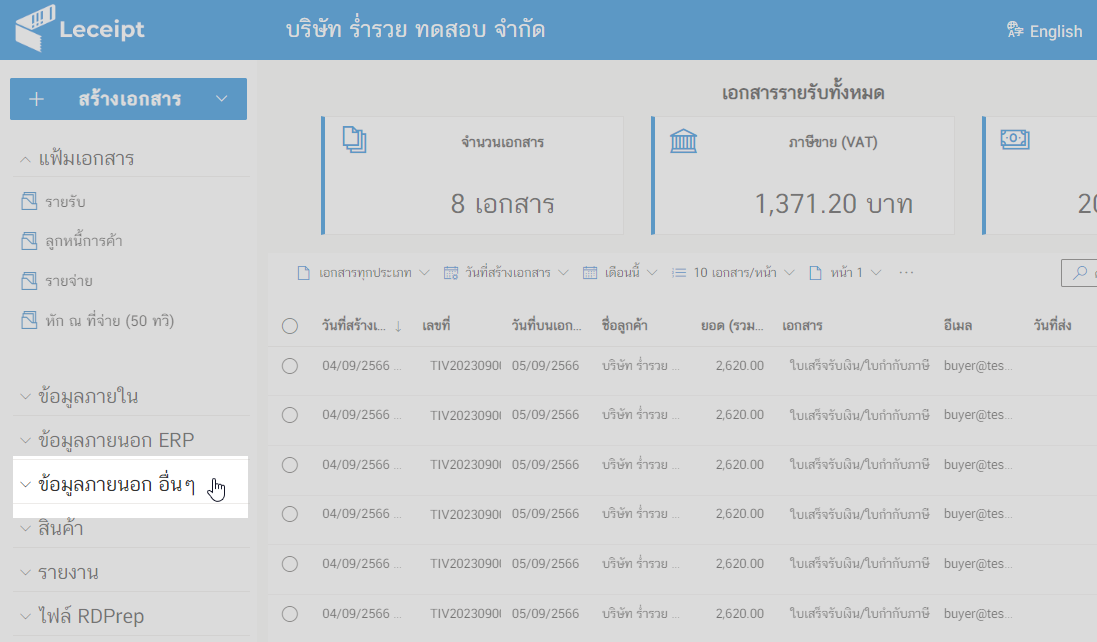
Task: Click the money icon on rightmost card
Action: pos(1015,139)
